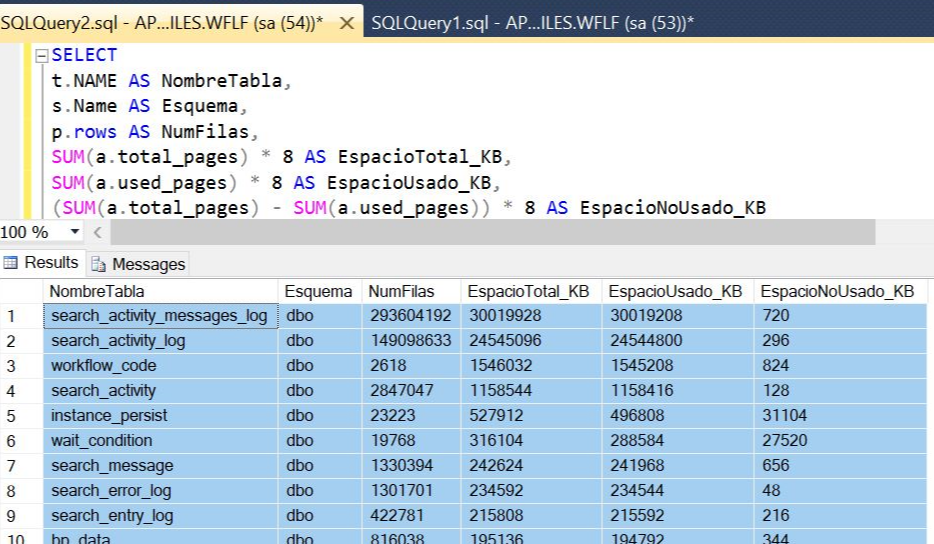
Task: Click the SELECT keyword in editor
Action: point(84,55)
